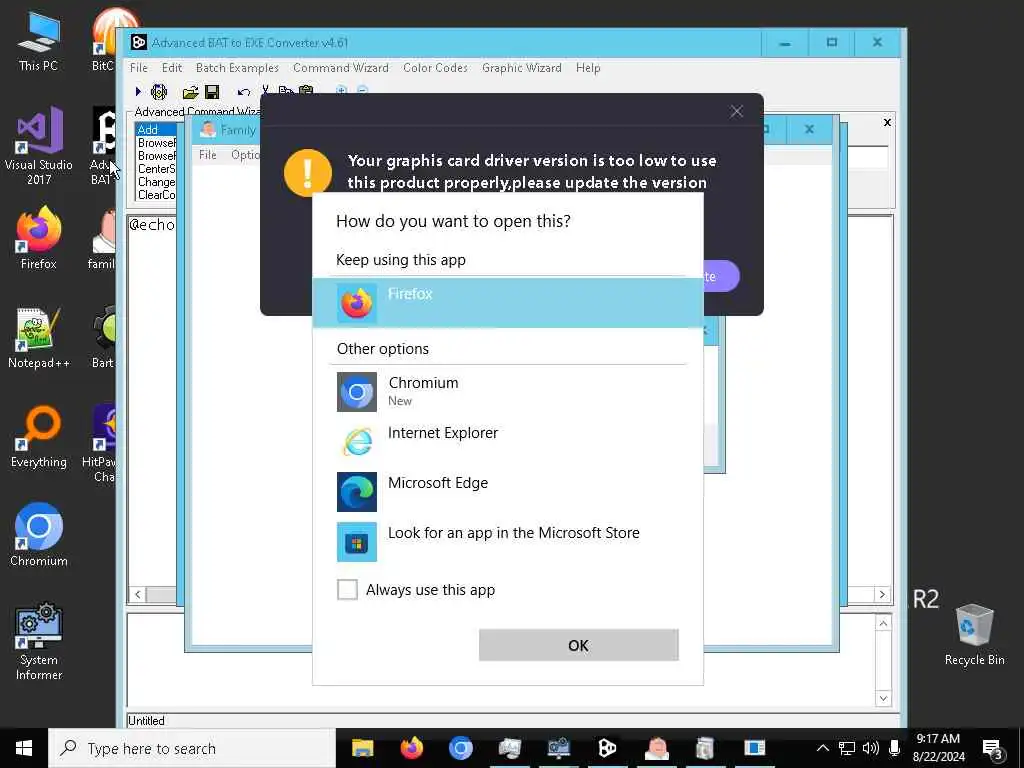Open the volume speaker tray icon
Screen dimensions: 1024x768
coord(871,748)
